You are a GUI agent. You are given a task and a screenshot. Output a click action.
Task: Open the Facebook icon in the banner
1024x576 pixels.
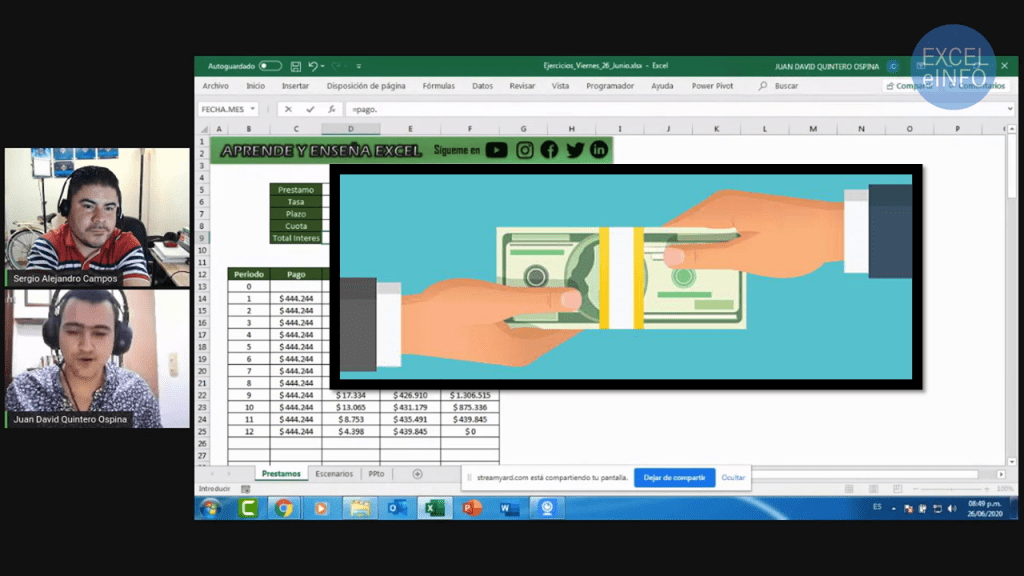(x=549, y=150)
